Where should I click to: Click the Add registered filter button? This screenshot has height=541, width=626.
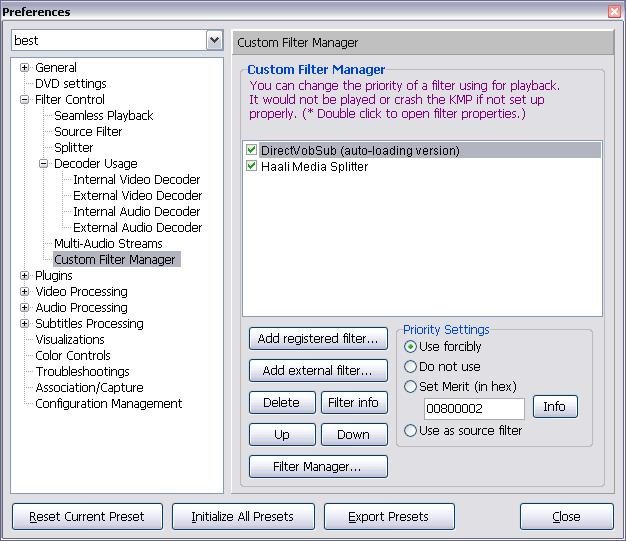click(x=318, y=339)
